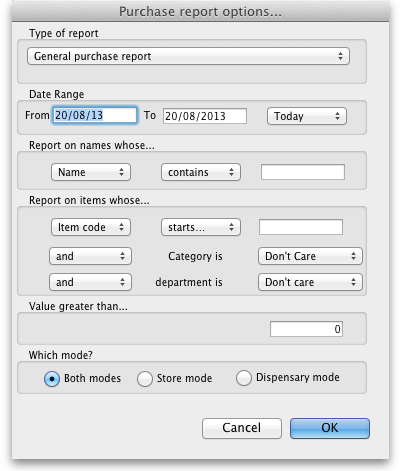Open the starts... condition dropdown
This screenshot has width=401, height=471.
[x=201, y=227]
